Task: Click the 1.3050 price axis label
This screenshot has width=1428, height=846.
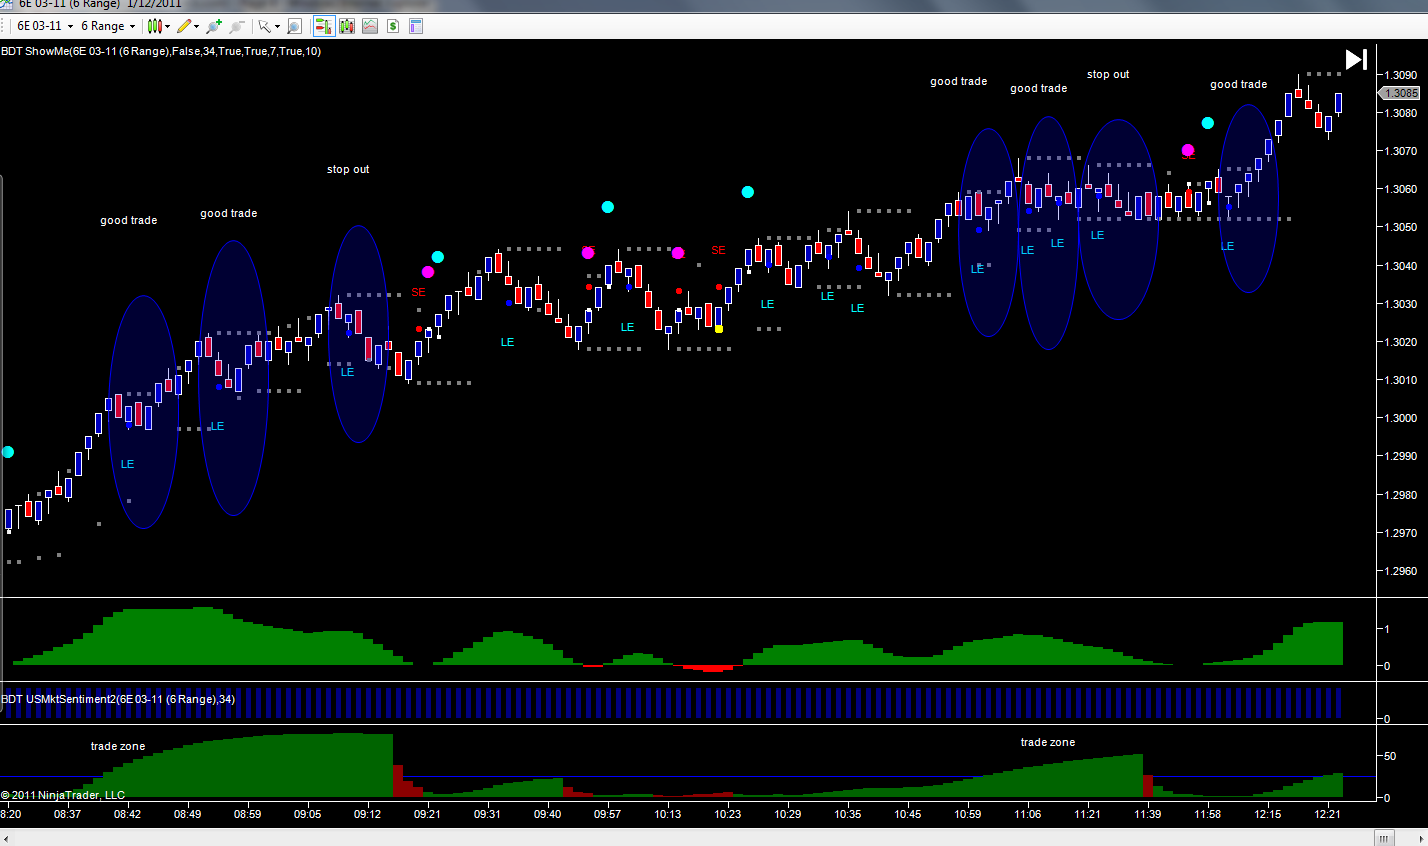Action: tap(1400, 227)
